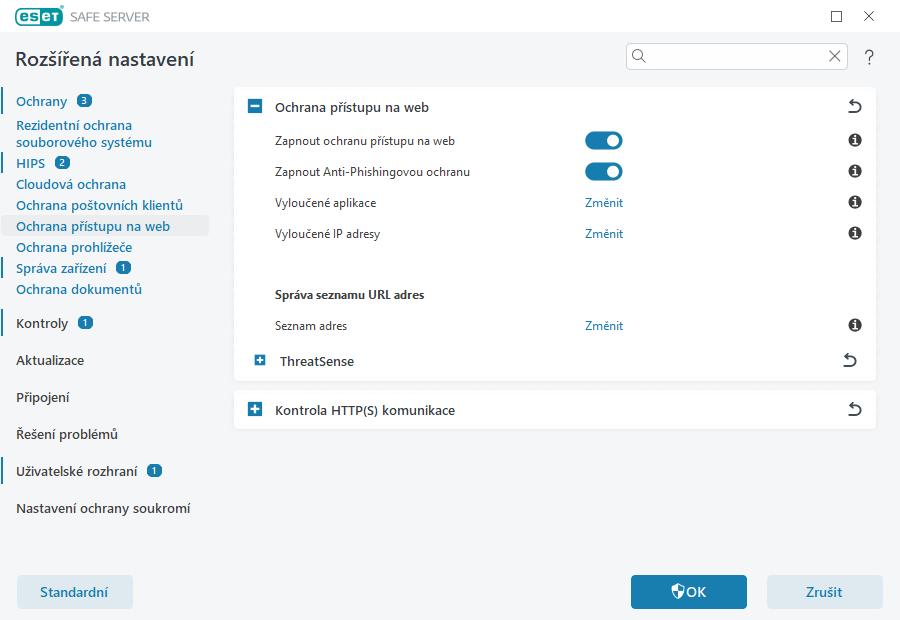900x620 pixels.
Task: Clear the search box using the X icon
Action: tap(835, 56)
